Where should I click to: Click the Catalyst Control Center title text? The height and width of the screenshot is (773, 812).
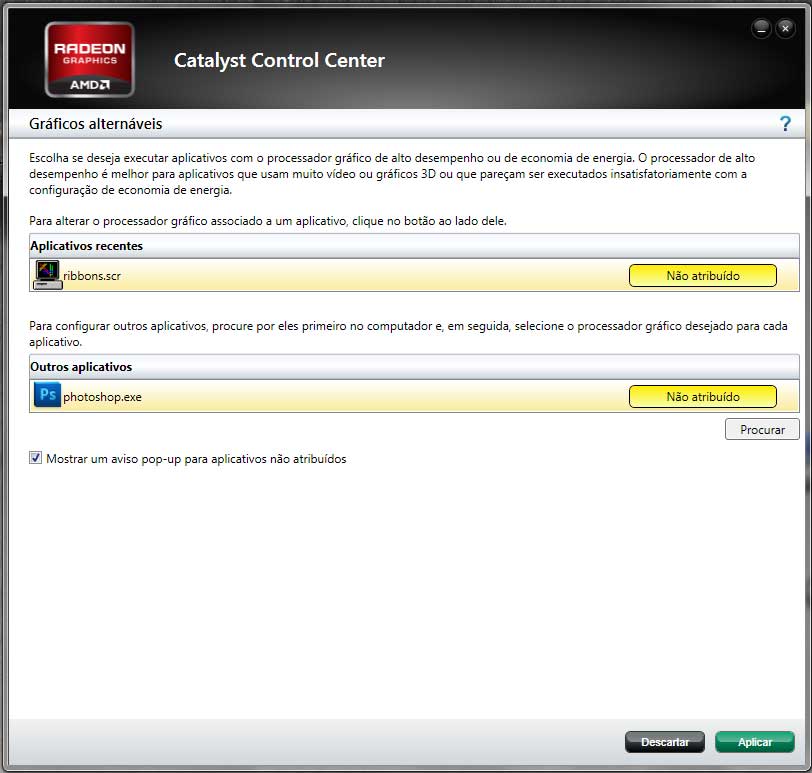[280, 61]
